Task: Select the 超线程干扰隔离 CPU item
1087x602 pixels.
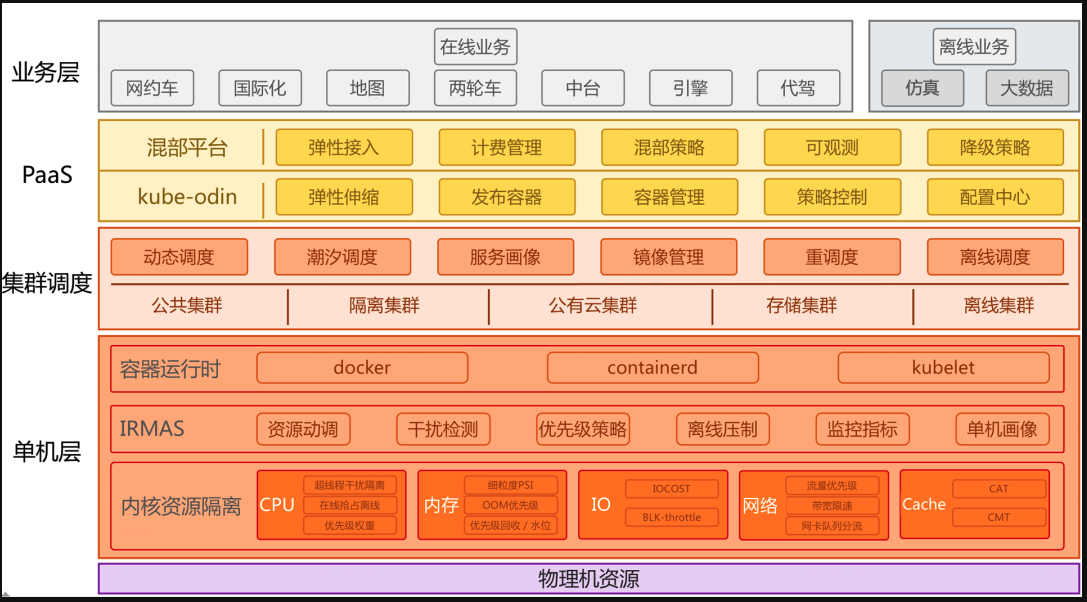Action: [349, 485]
